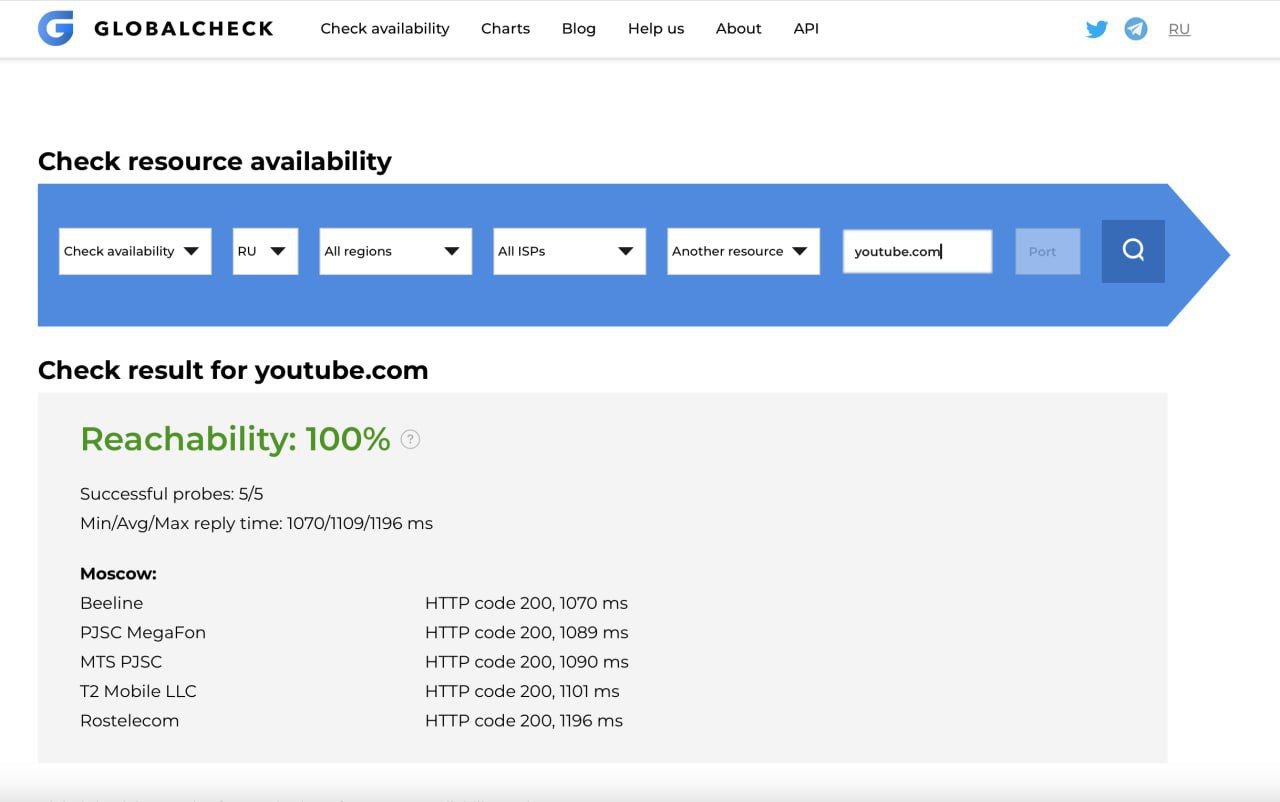The image size is (1280, 802).
Task: Expand the Another resource dropdown
Action: 743,251
